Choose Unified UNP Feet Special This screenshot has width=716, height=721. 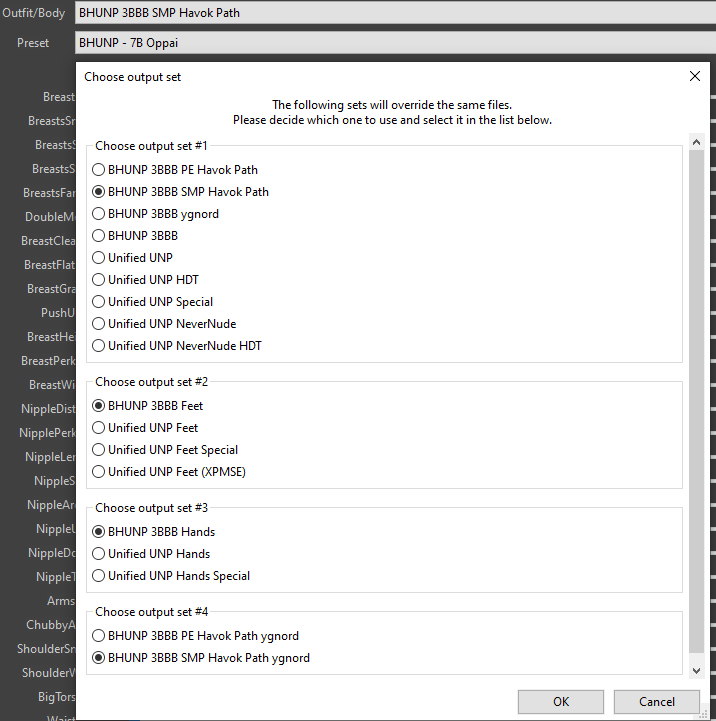coord(98,450)
